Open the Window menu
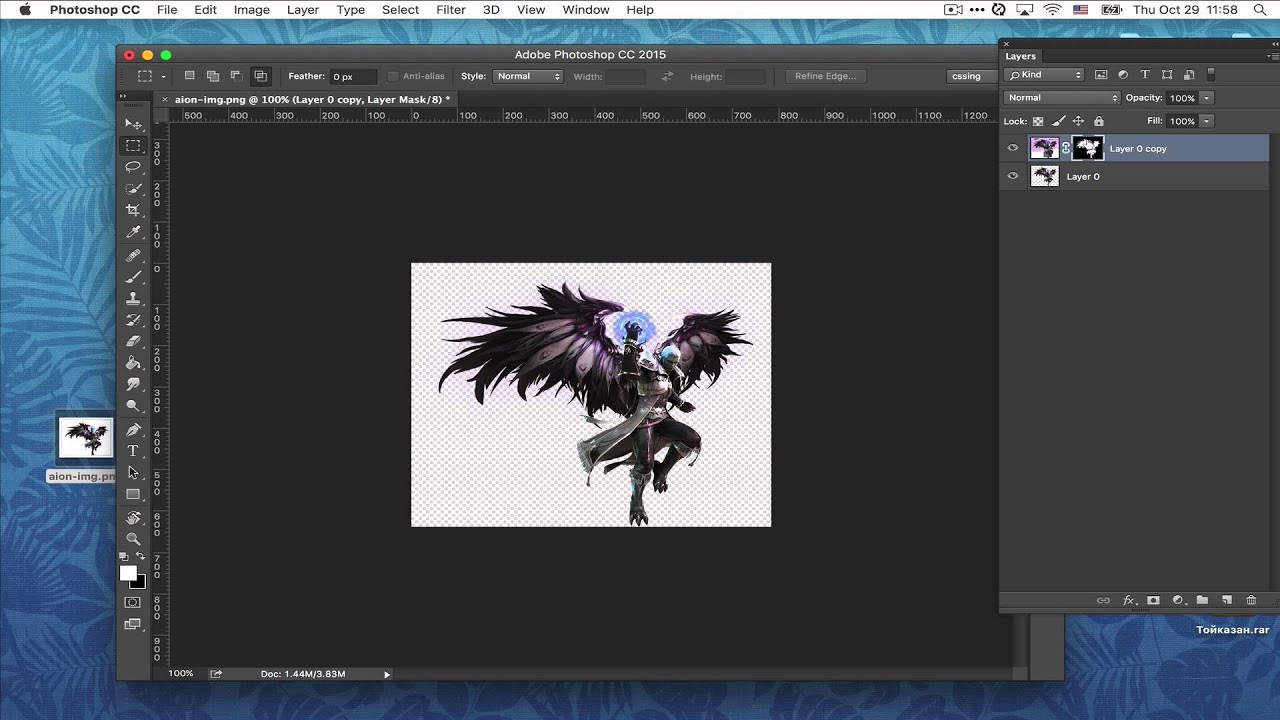The image size is (1280, 720). pos(586,10)
